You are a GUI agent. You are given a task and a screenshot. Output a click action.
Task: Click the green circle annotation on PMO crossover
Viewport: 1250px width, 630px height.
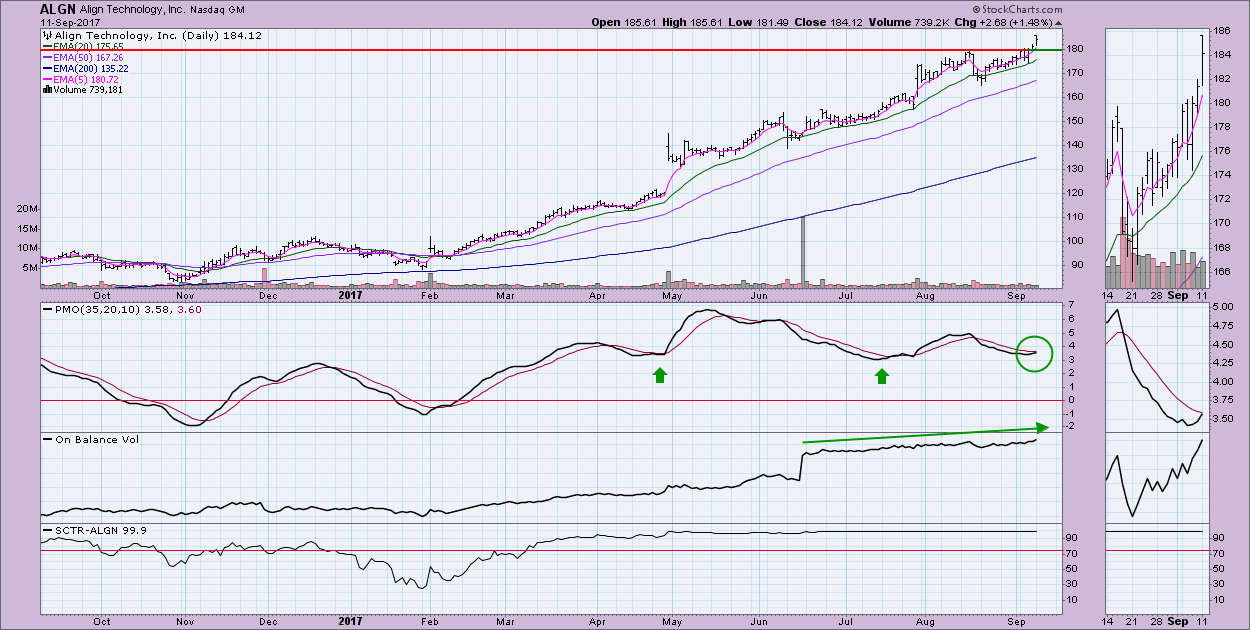(x=1034, y=351)
